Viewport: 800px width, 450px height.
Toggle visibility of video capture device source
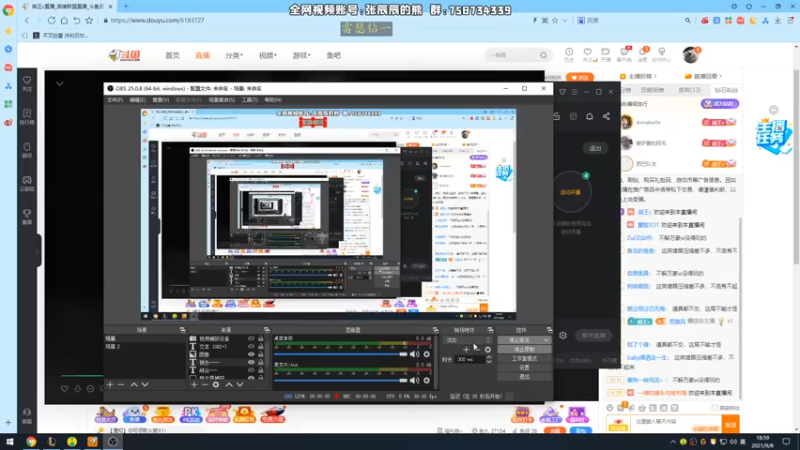(x=251, y=338)
